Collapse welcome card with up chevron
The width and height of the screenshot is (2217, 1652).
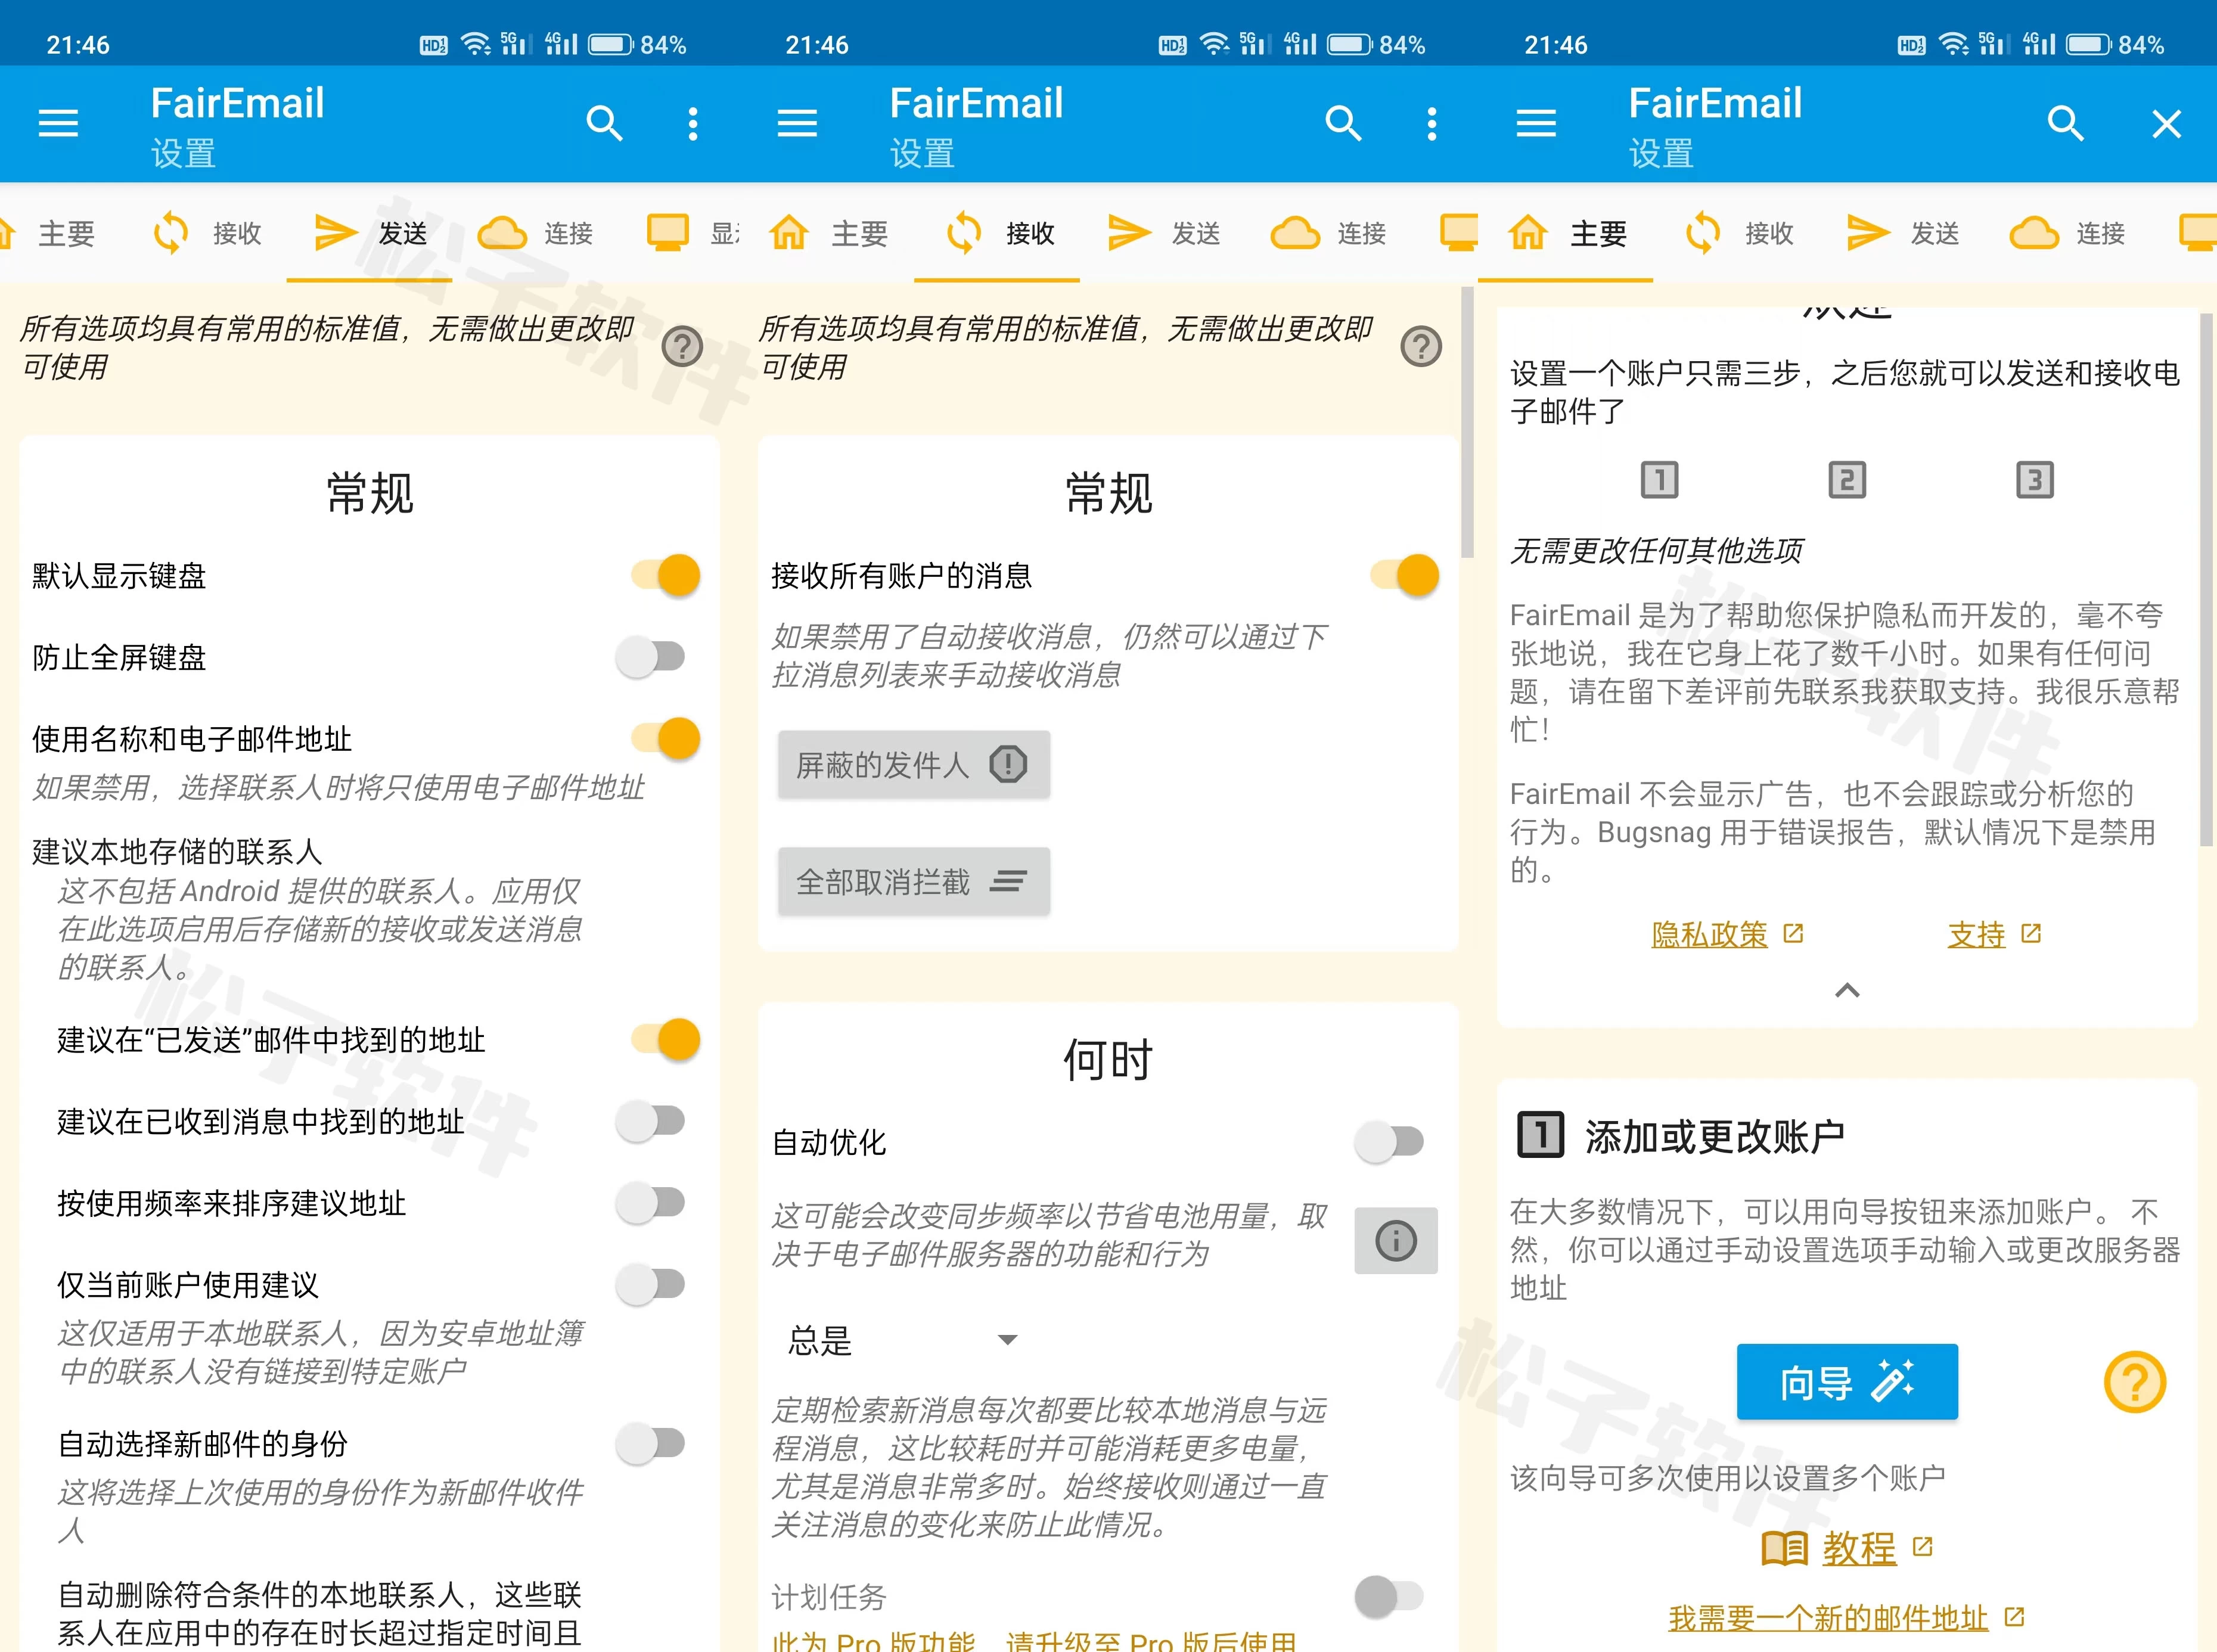1847,990
